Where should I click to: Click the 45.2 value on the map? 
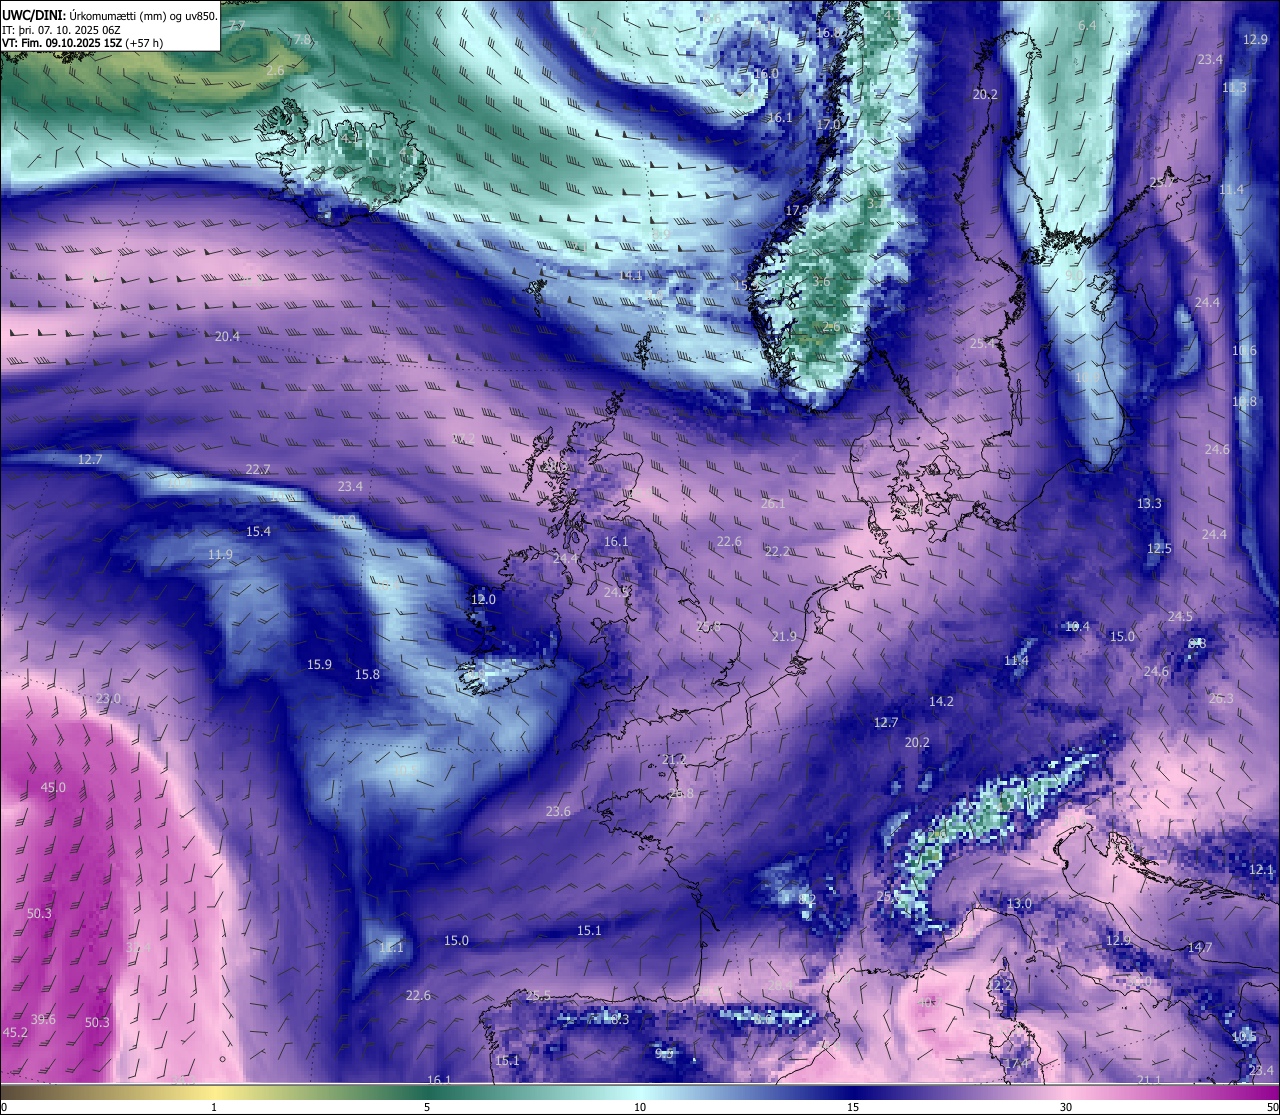click(15, 1033)
